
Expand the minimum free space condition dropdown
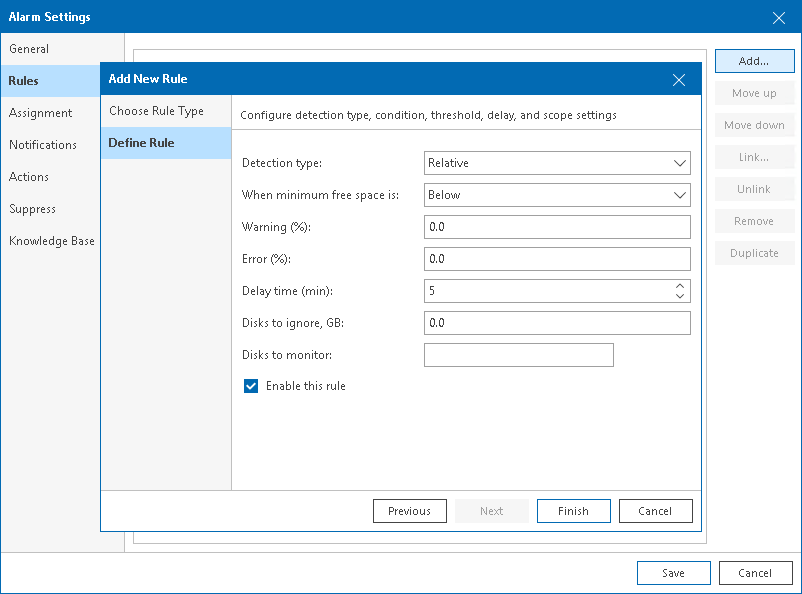pos(557,195)
